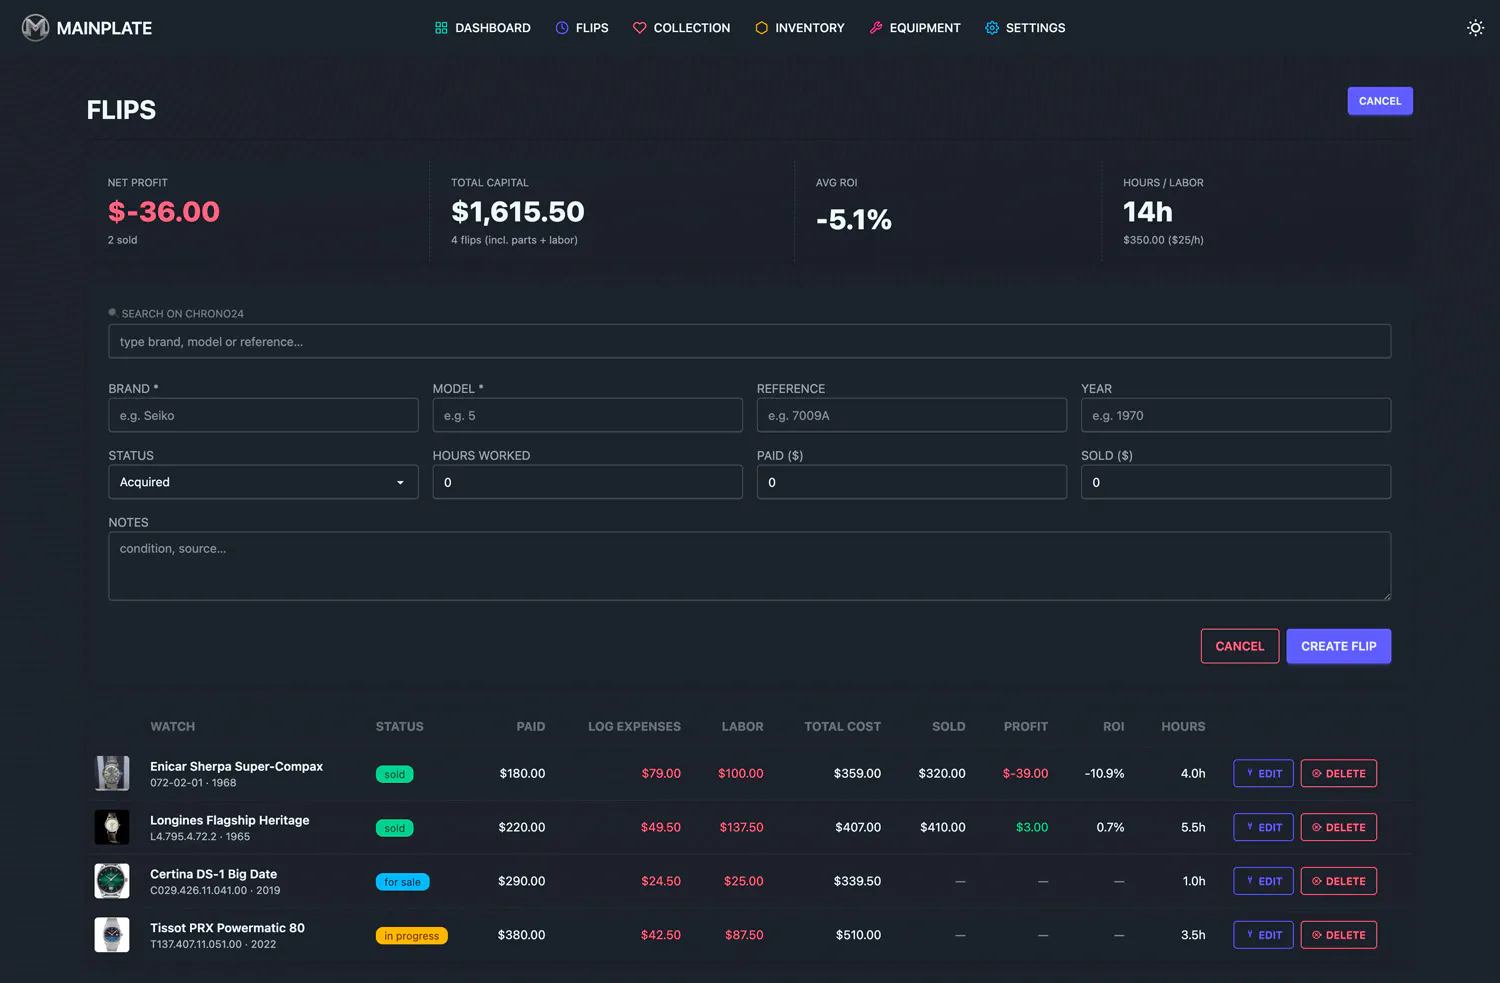
Task: Click the red-outlined Cancel form button
Action: coord(1239,646)
